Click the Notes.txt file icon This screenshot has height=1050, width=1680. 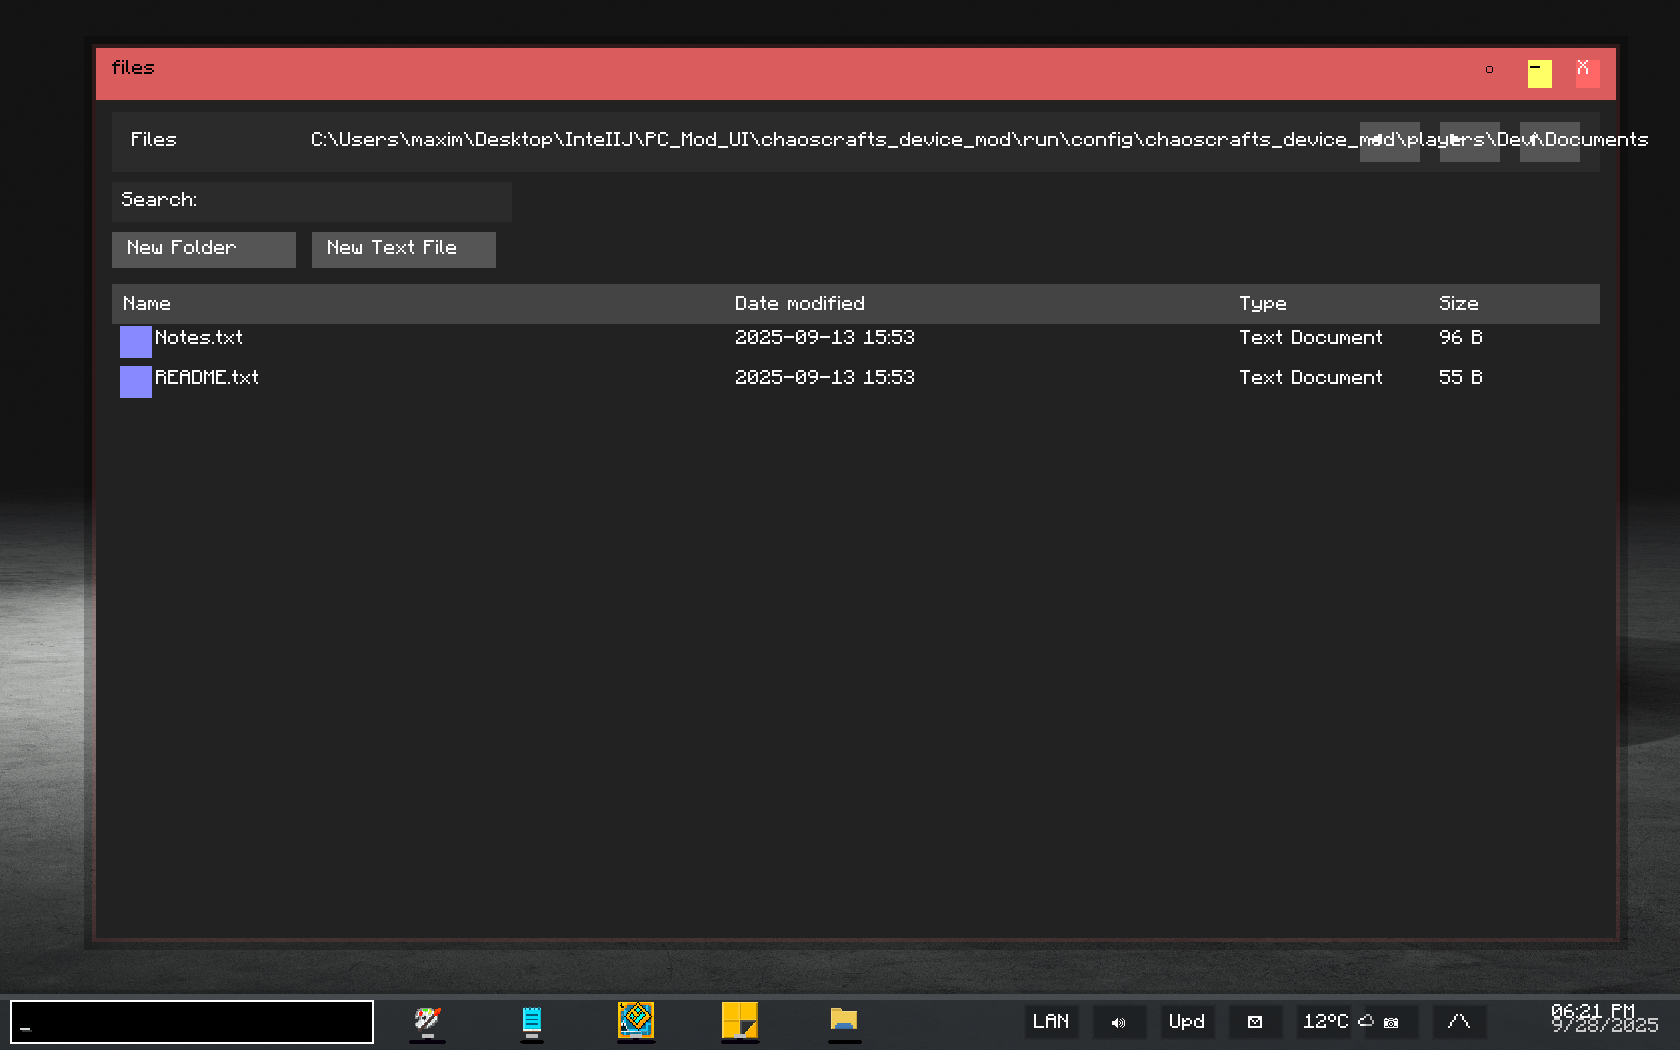136,342
